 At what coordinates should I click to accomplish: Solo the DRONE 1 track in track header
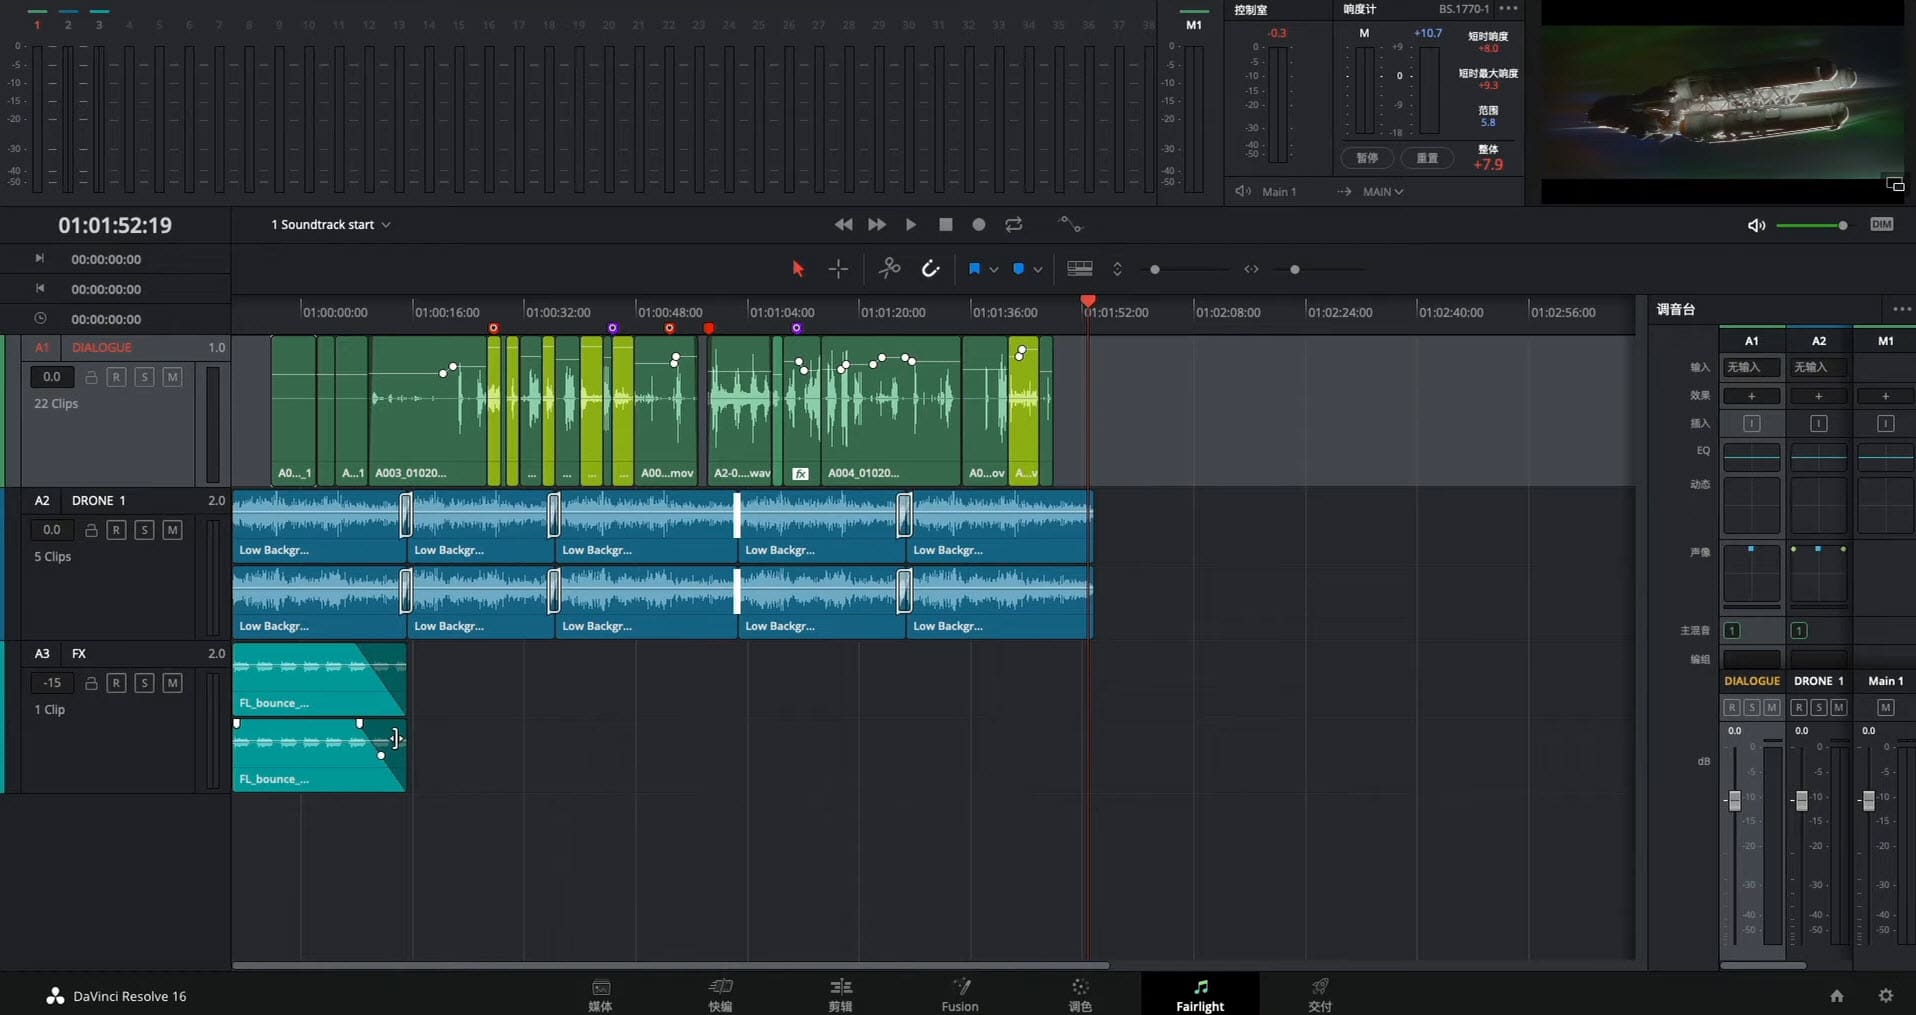tap(144, 530)
